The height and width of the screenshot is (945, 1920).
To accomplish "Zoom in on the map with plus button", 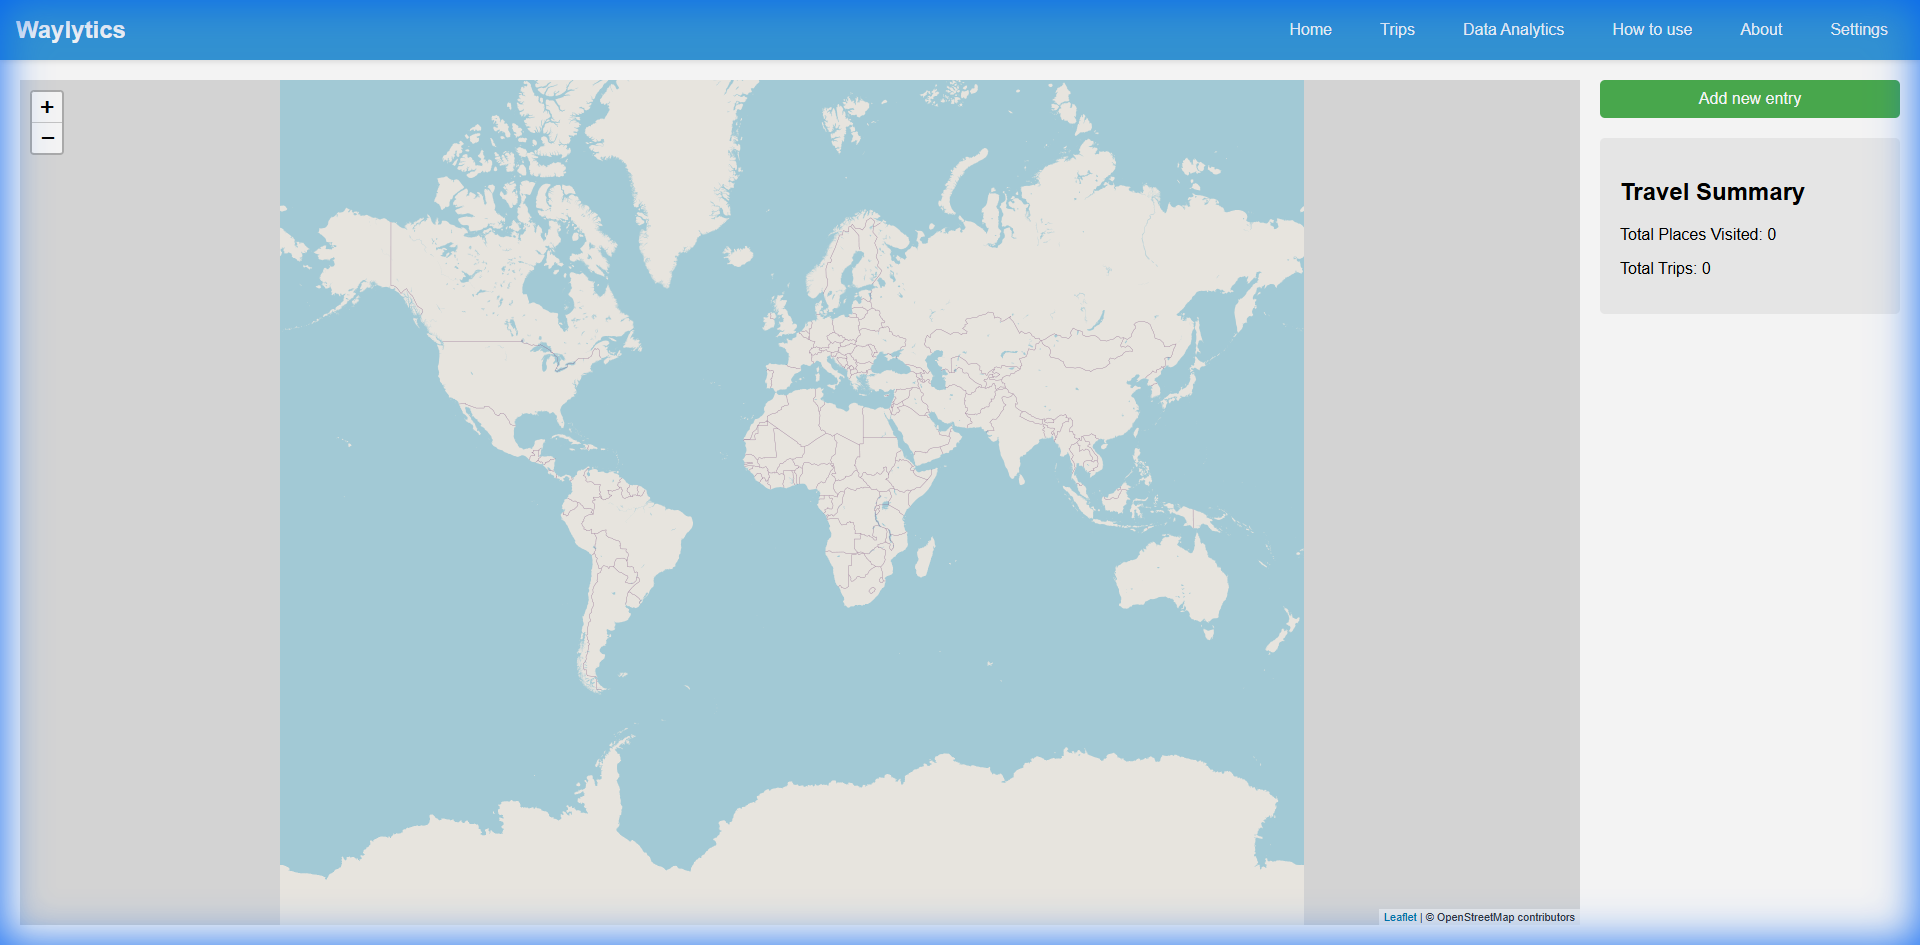I will (x=47, y=107).
